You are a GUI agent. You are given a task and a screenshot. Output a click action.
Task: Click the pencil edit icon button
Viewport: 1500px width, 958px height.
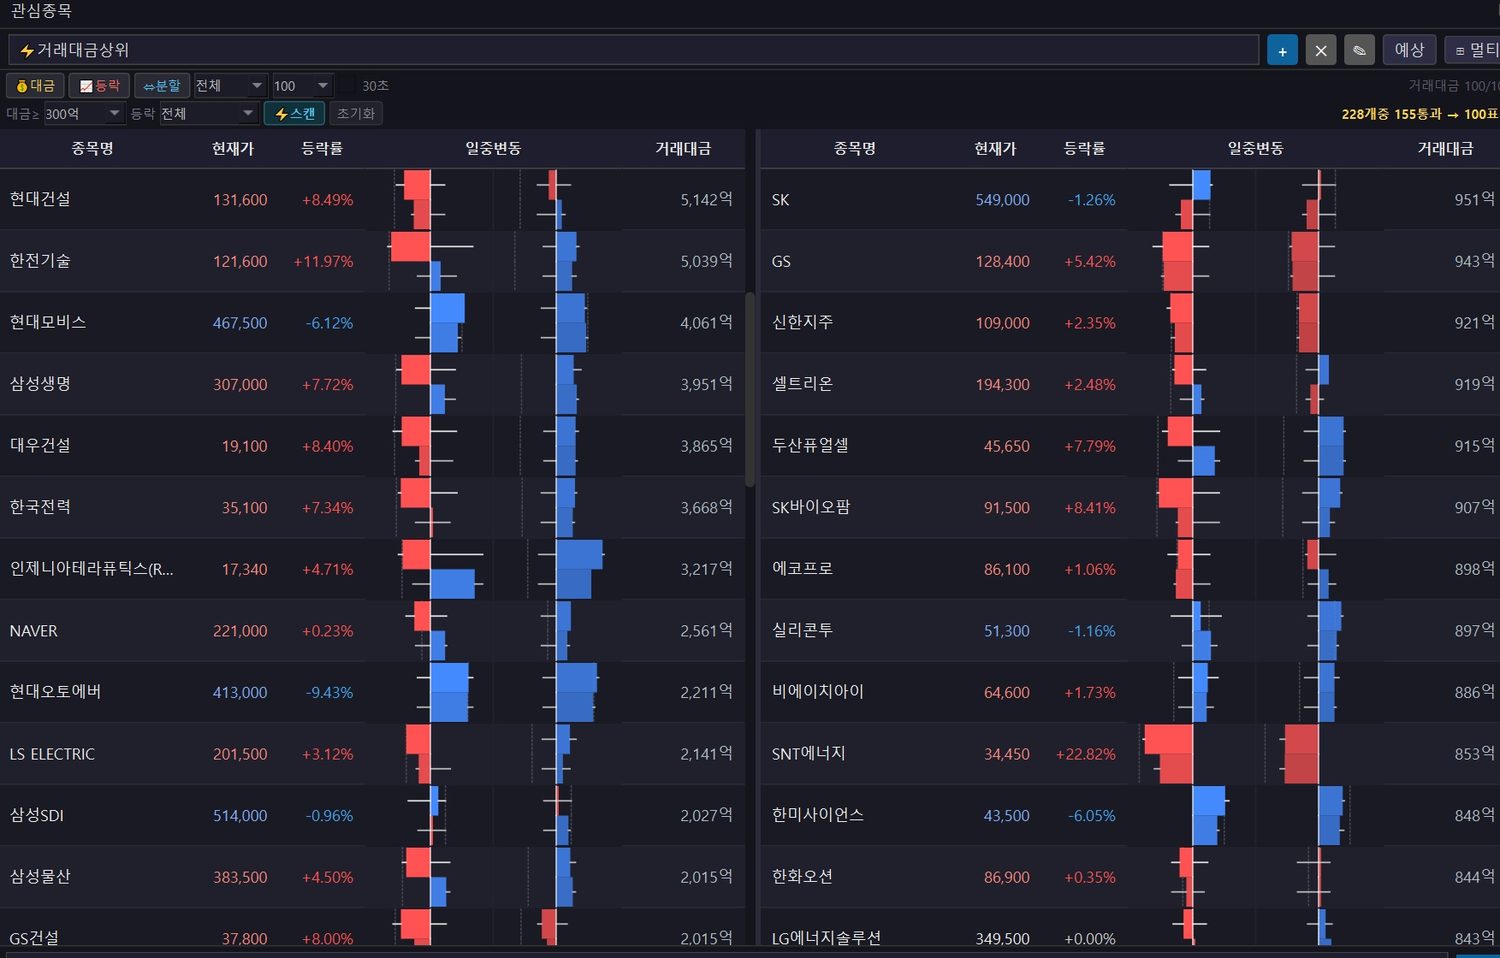coord(1359,50)
